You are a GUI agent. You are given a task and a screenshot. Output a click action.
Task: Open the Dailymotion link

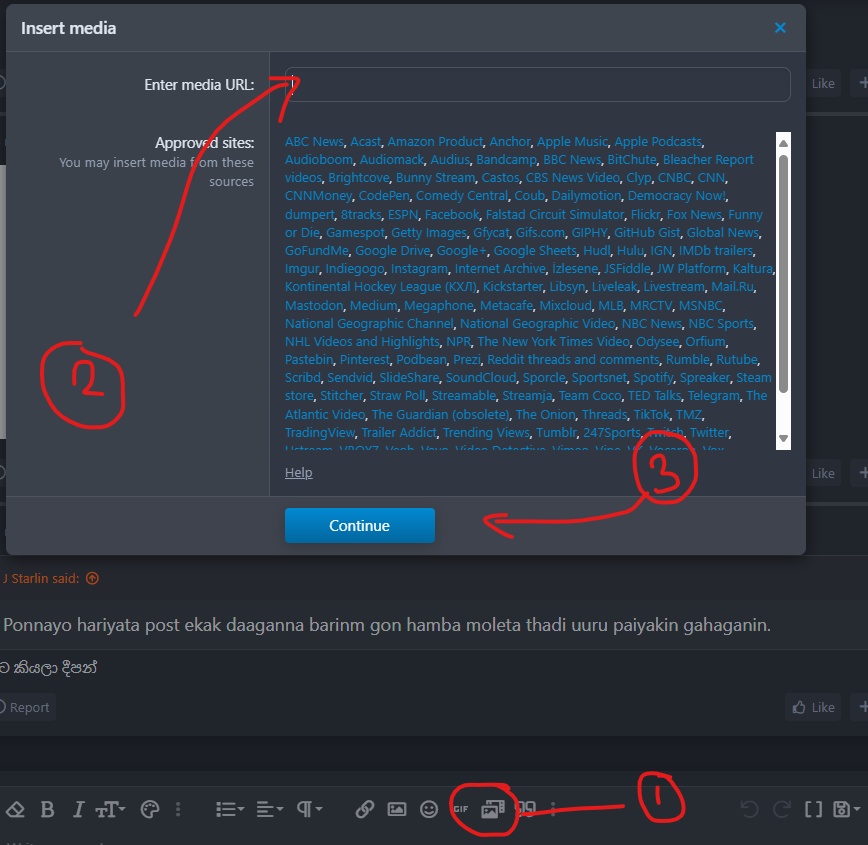tap(586, 195)
